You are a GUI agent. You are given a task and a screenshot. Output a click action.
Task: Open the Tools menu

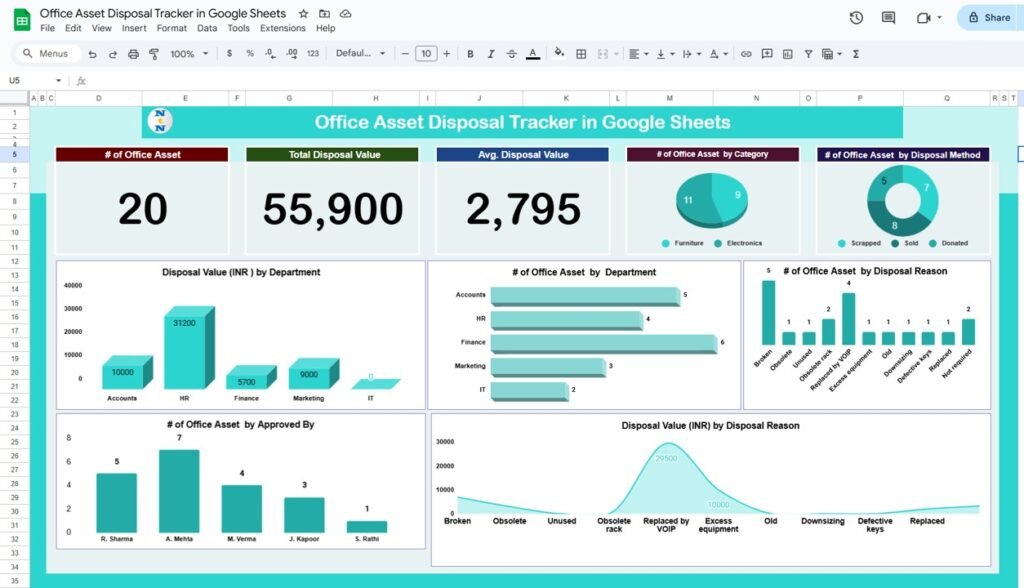[238, 28]
